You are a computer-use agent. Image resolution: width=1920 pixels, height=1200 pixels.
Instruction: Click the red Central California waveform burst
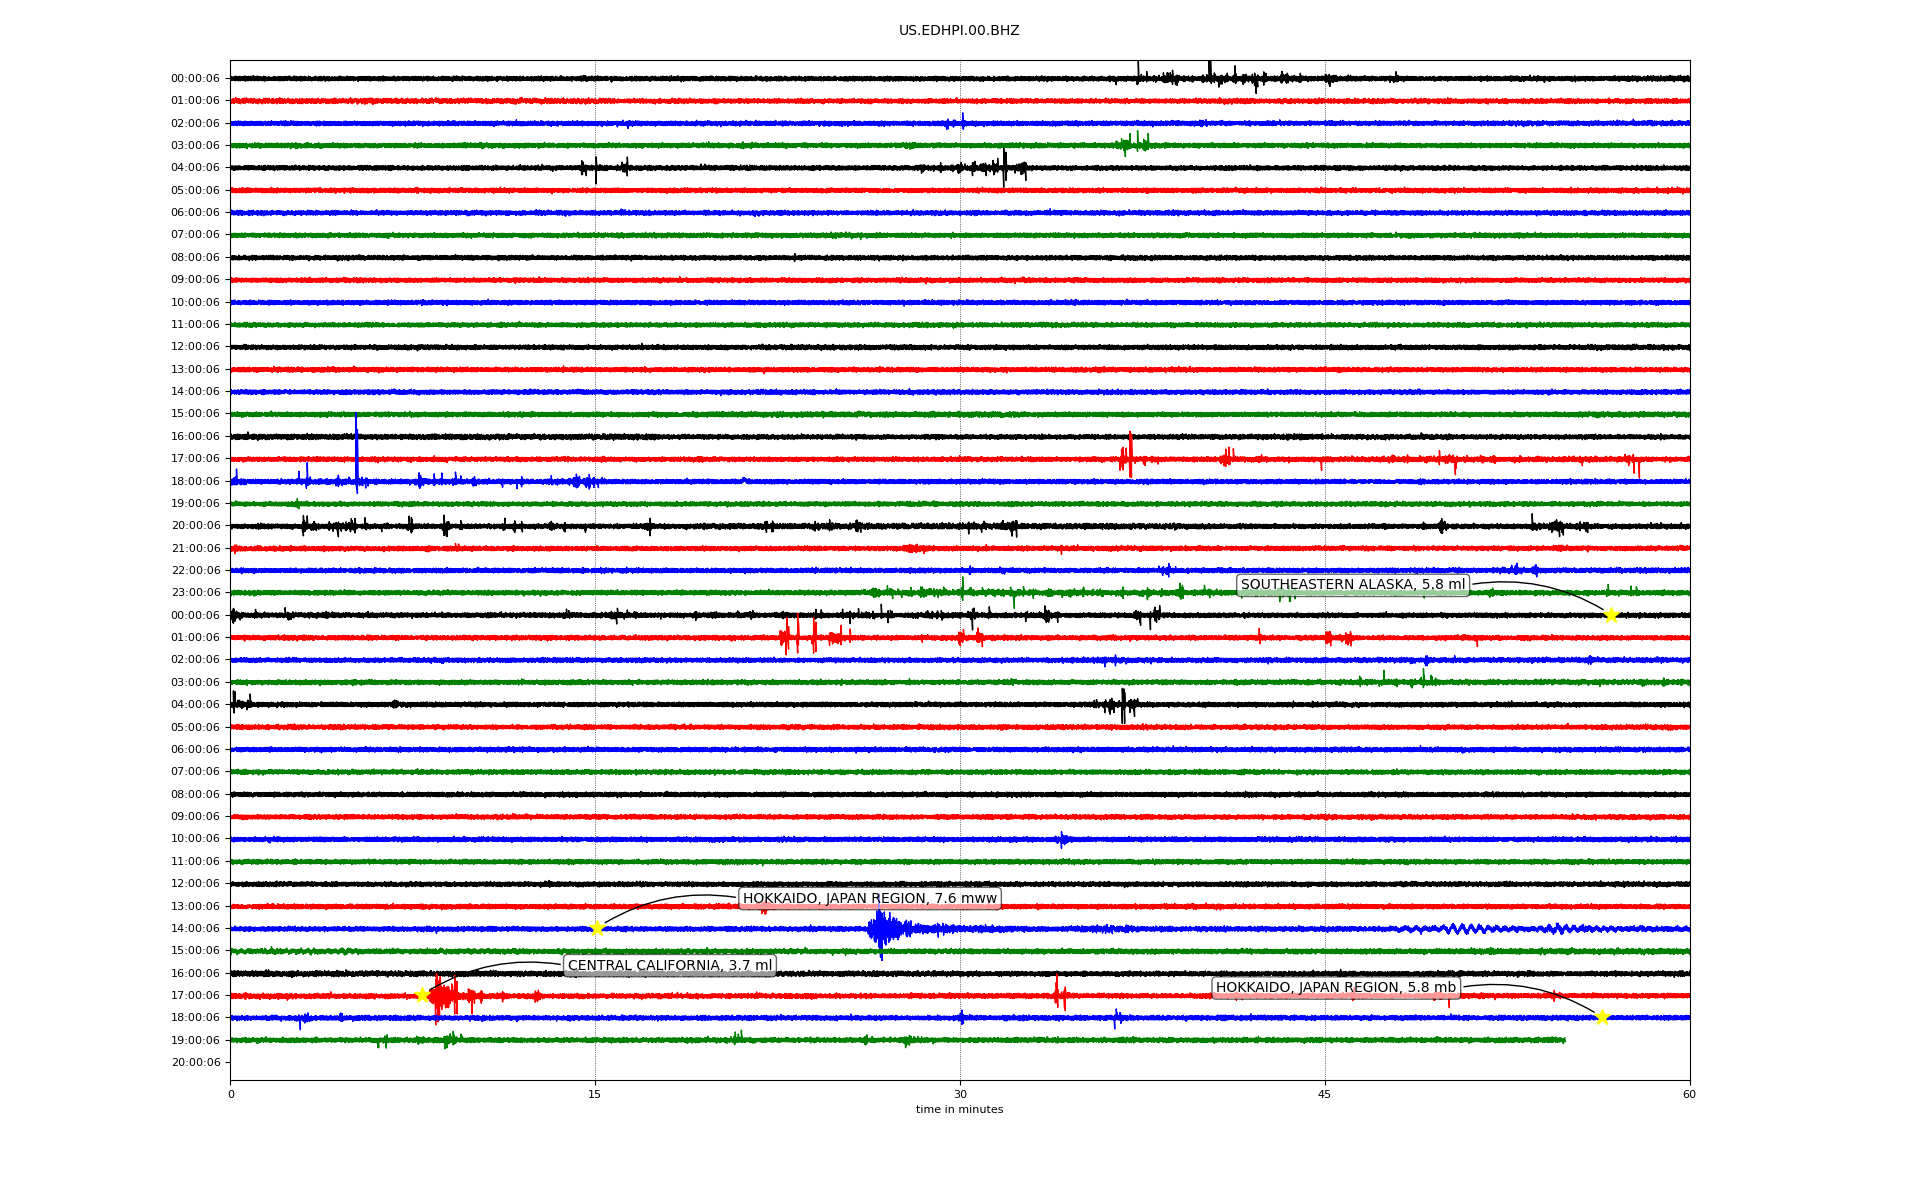[x=445, y=996]
